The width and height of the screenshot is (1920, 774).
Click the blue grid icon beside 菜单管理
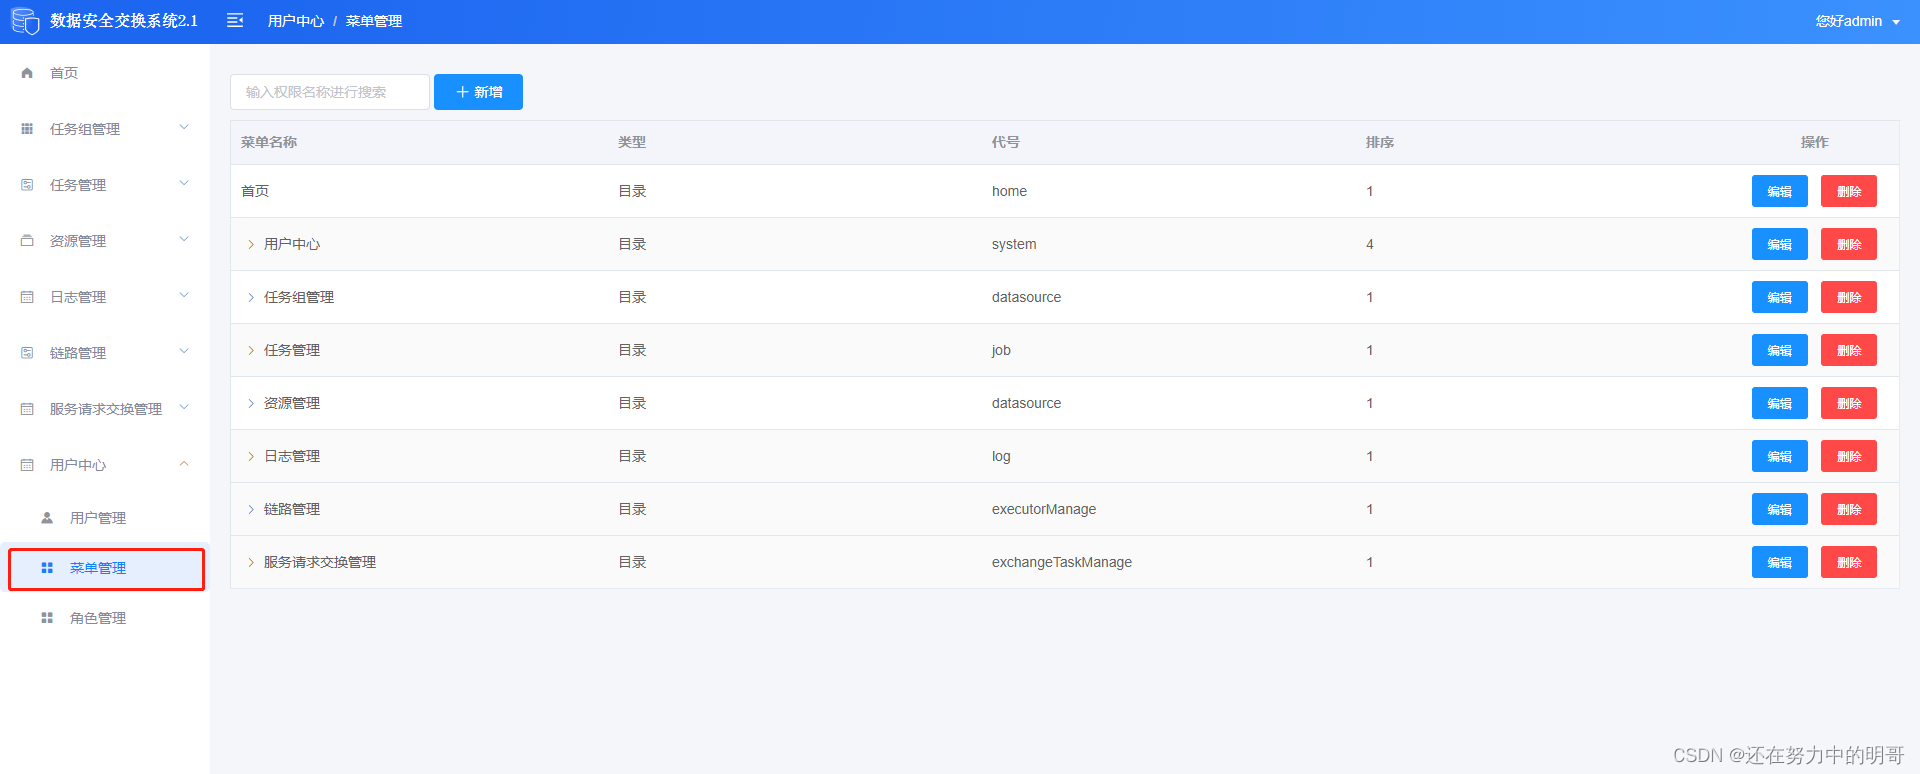[x=47, y=568]
